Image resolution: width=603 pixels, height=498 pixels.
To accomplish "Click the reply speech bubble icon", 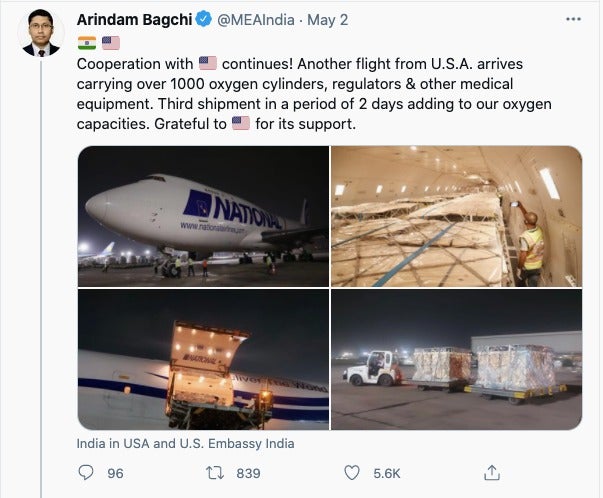I will pos(86,473).
